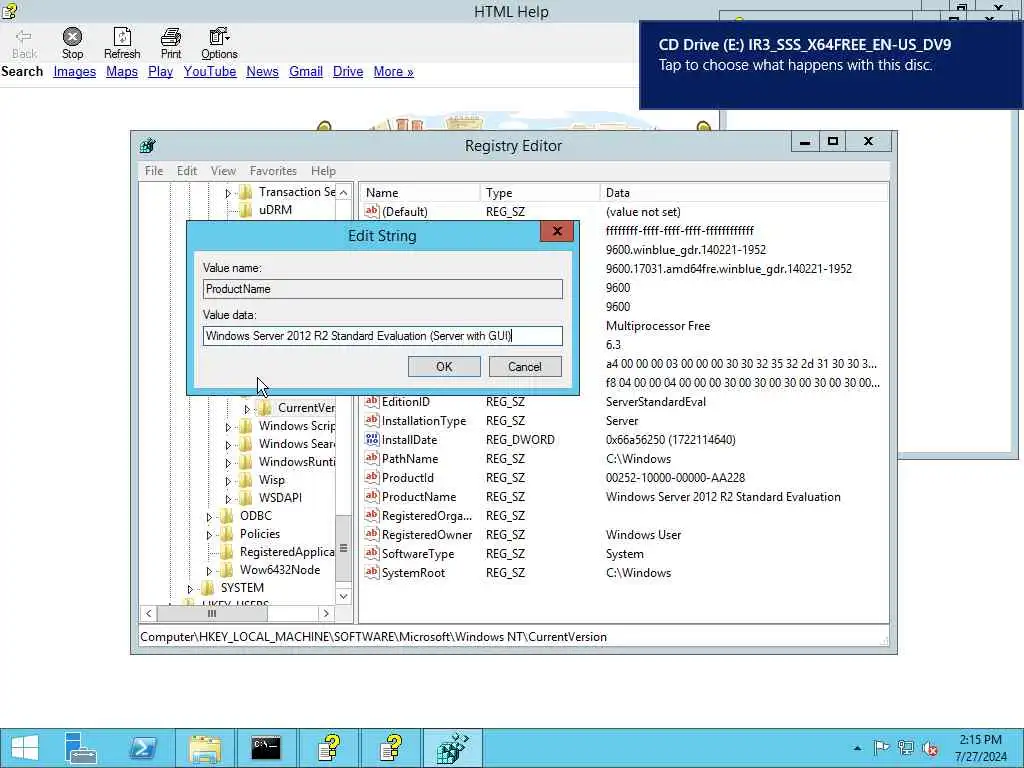The height and width of the screenshot is (768, 1024).
Task: Click the uDRM folder icon
Action: (246, 210)
